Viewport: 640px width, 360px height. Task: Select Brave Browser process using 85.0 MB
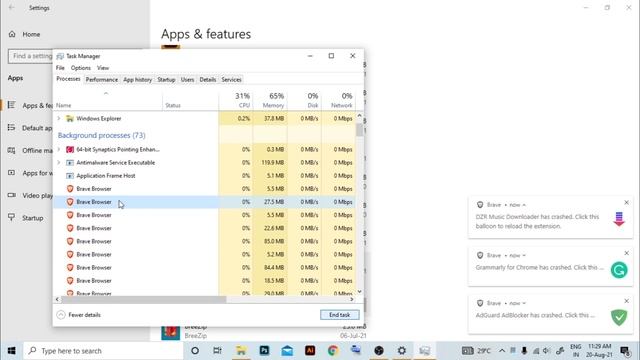[x=204, y=241]
